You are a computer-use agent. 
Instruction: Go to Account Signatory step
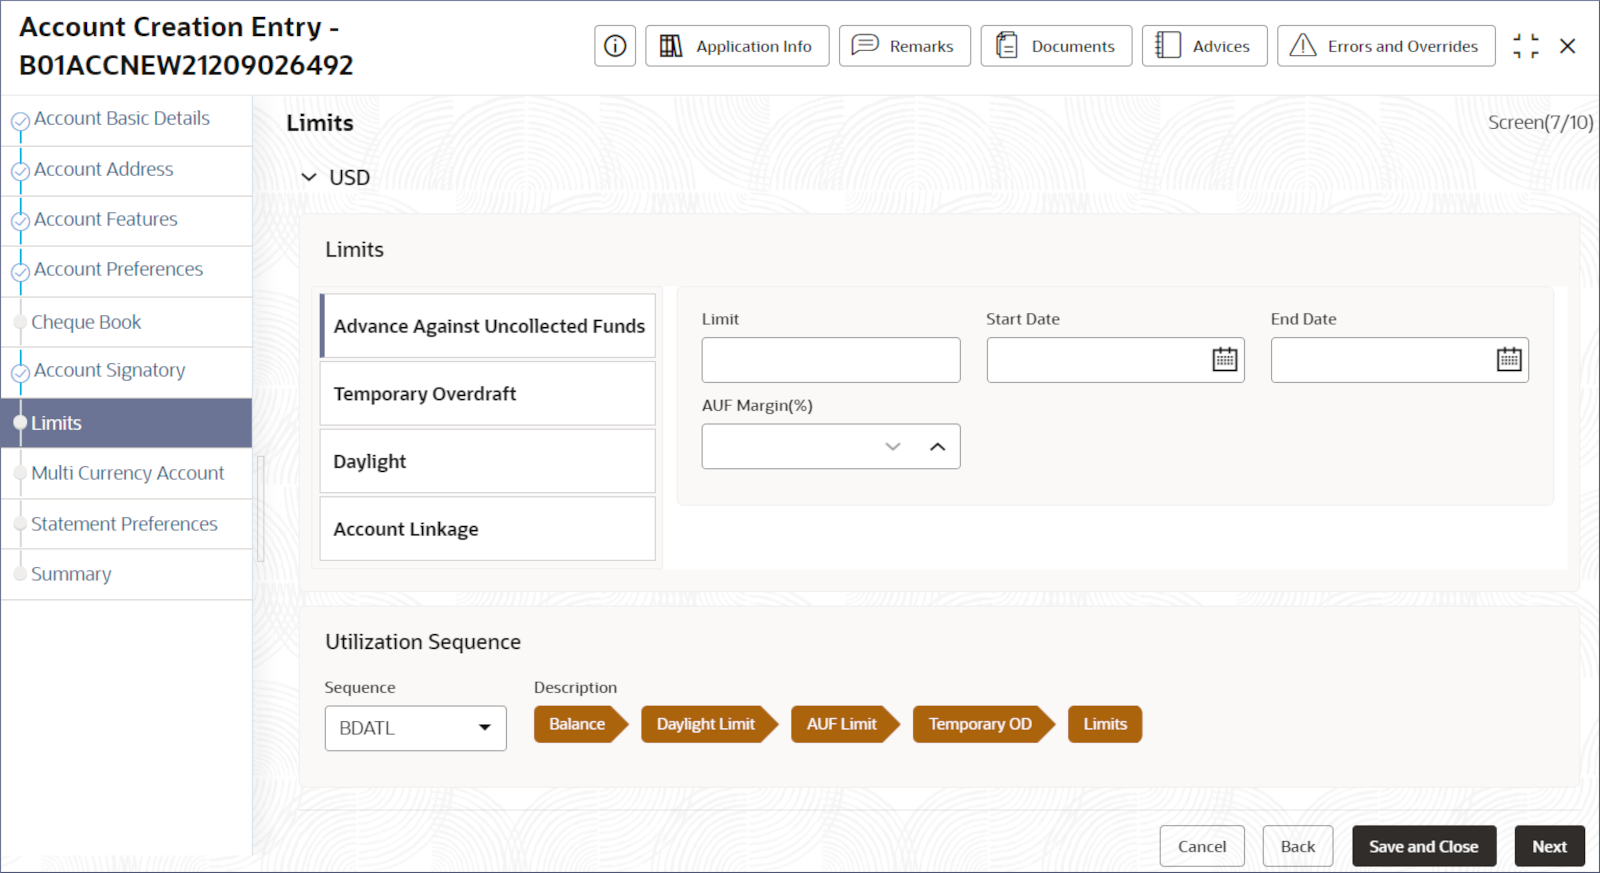pos(109,371)
